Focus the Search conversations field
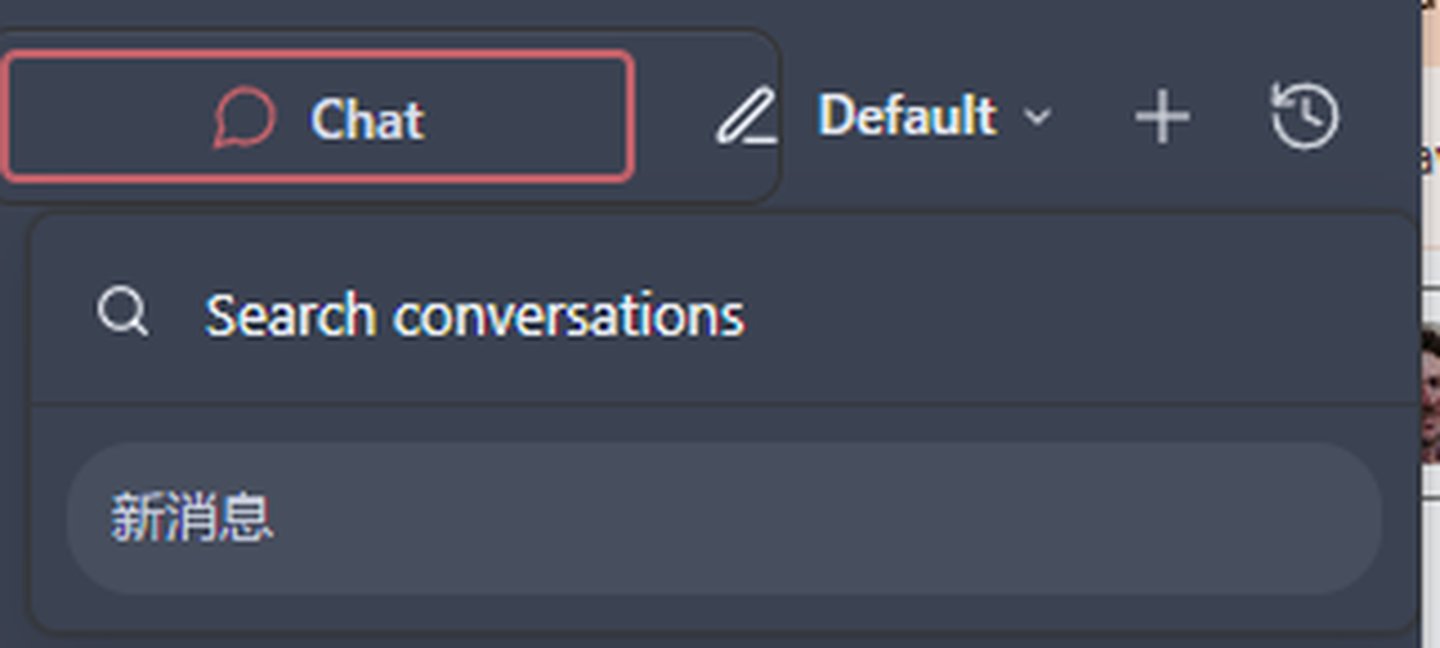 (700, 314)
